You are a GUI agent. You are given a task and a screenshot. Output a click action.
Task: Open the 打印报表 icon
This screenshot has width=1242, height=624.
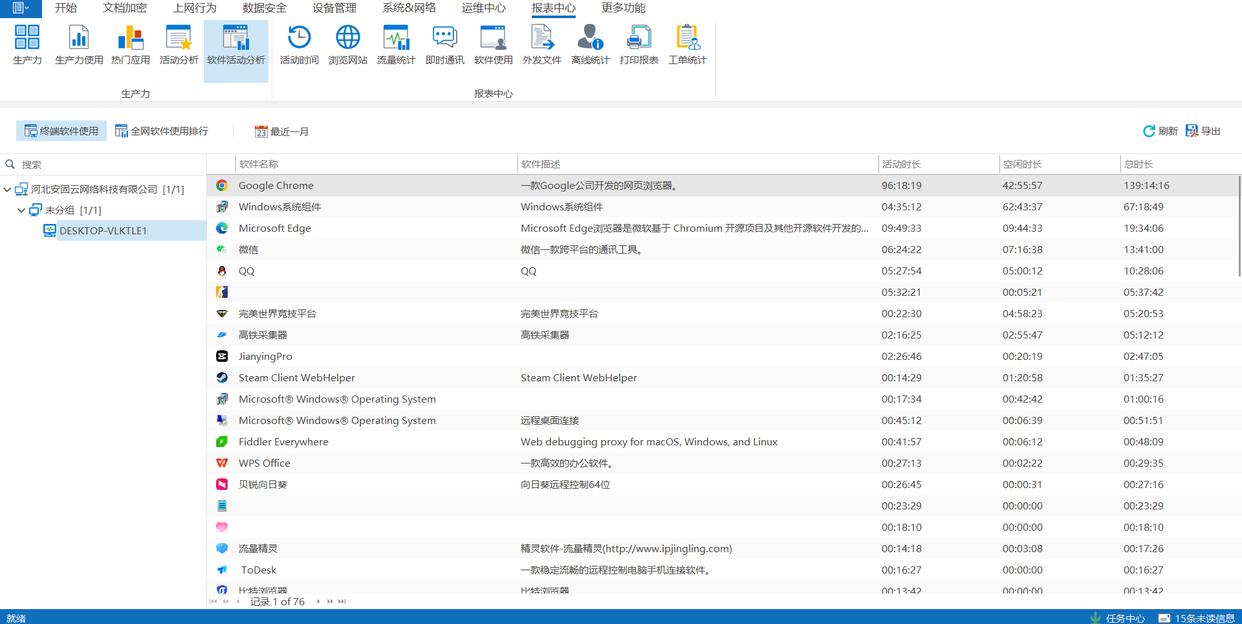click(x=638, y=45)
